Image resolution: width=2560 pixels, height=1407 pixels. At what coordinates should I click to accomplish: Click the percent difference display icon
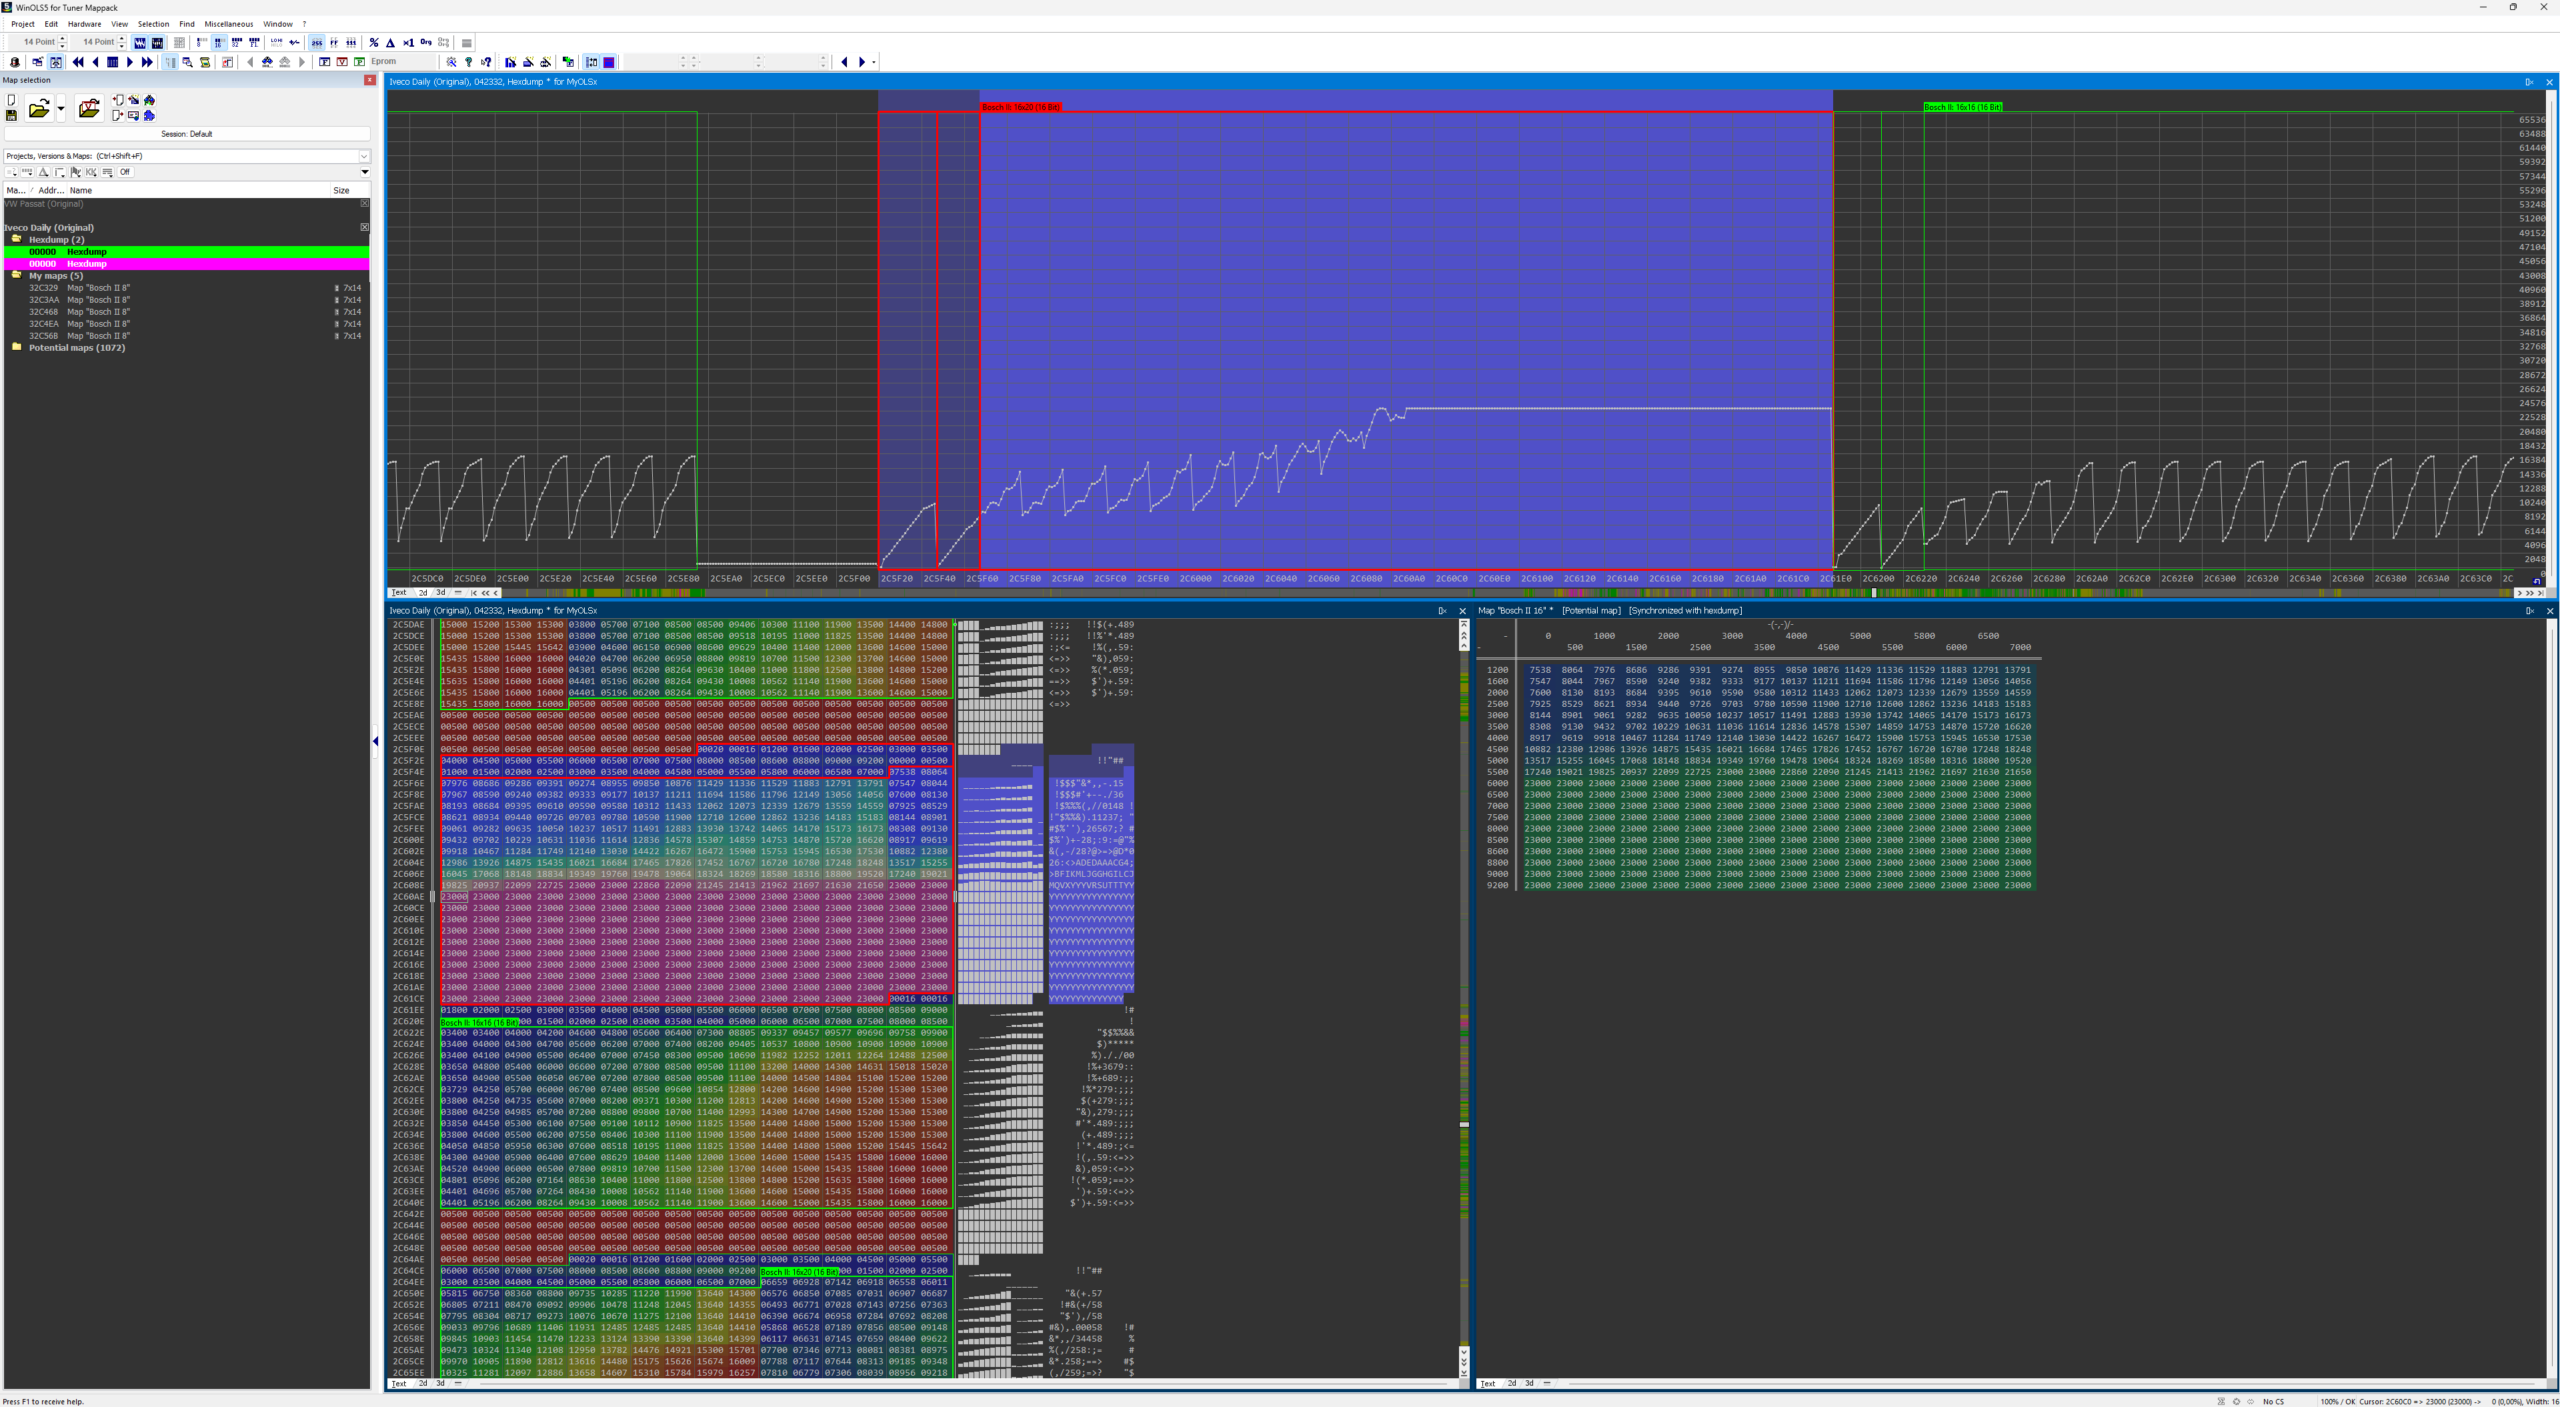[x=373, y=43]
